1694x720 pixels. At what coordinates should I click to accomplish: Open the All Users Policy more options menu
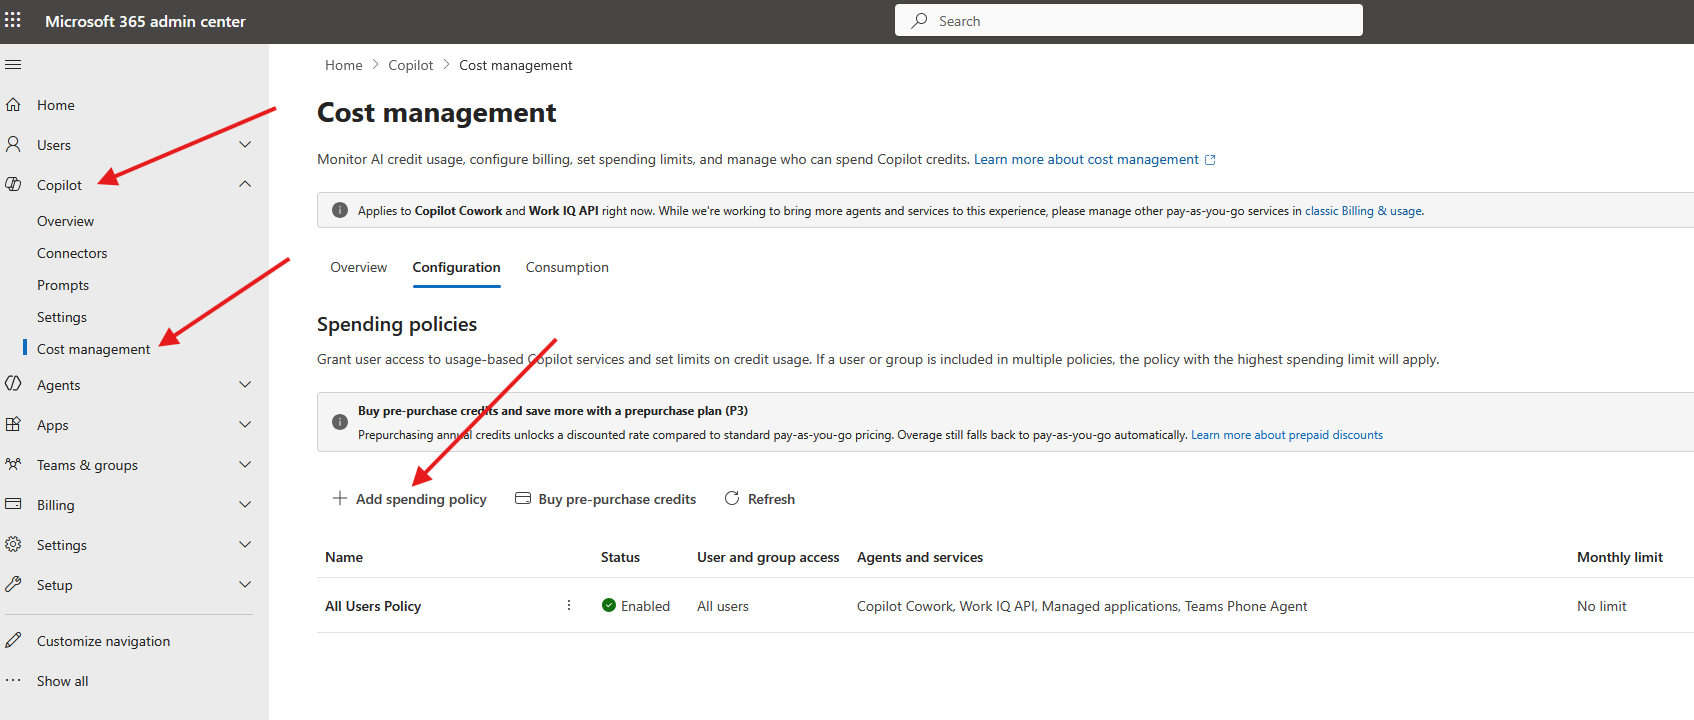pos(569,605)
